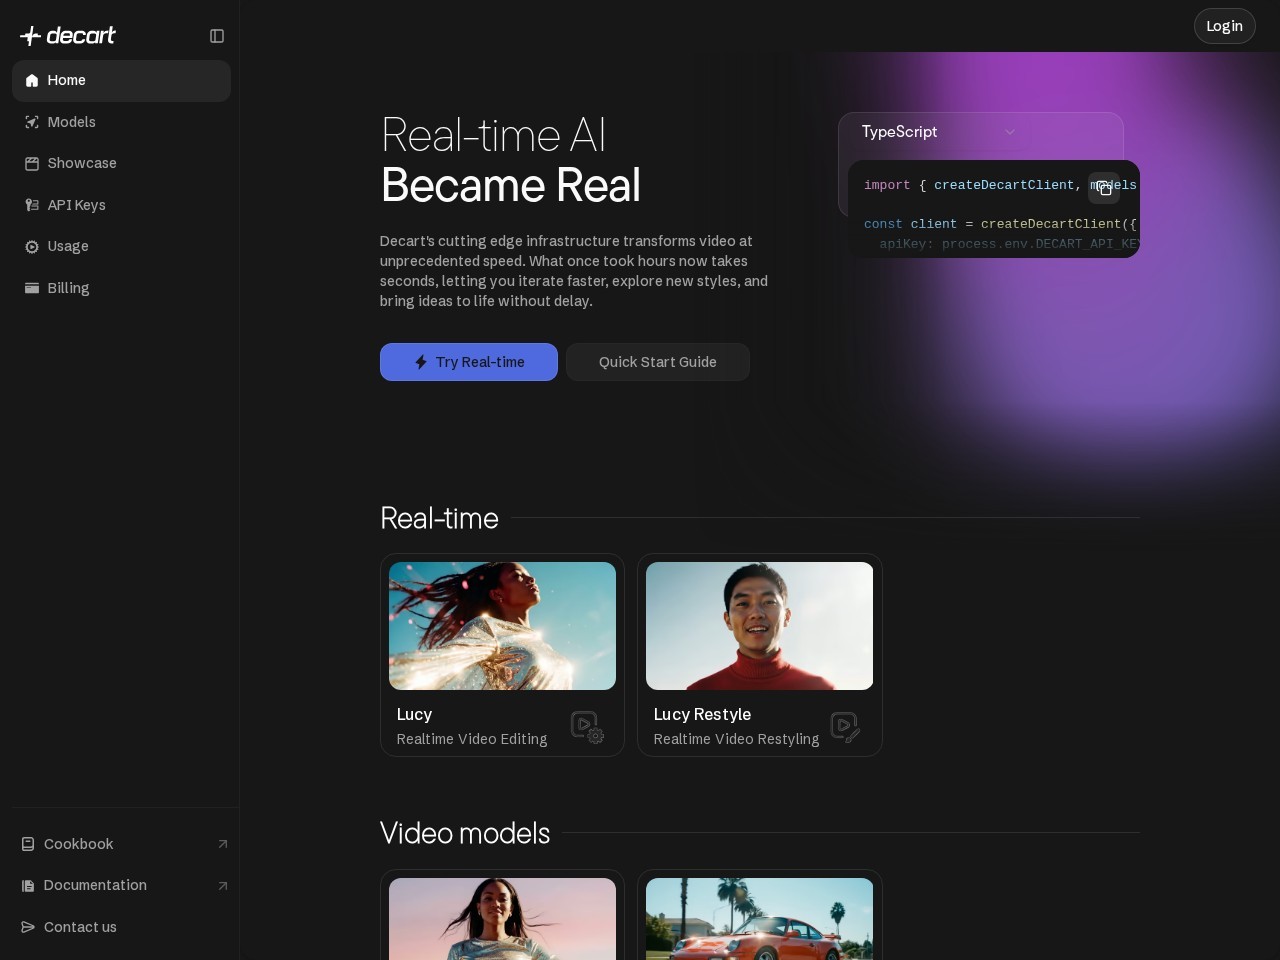Click the API Keys icon in the sidebar
This screenshot has width=1280, height=960.
pyautogui.click(x=32, y=205)
